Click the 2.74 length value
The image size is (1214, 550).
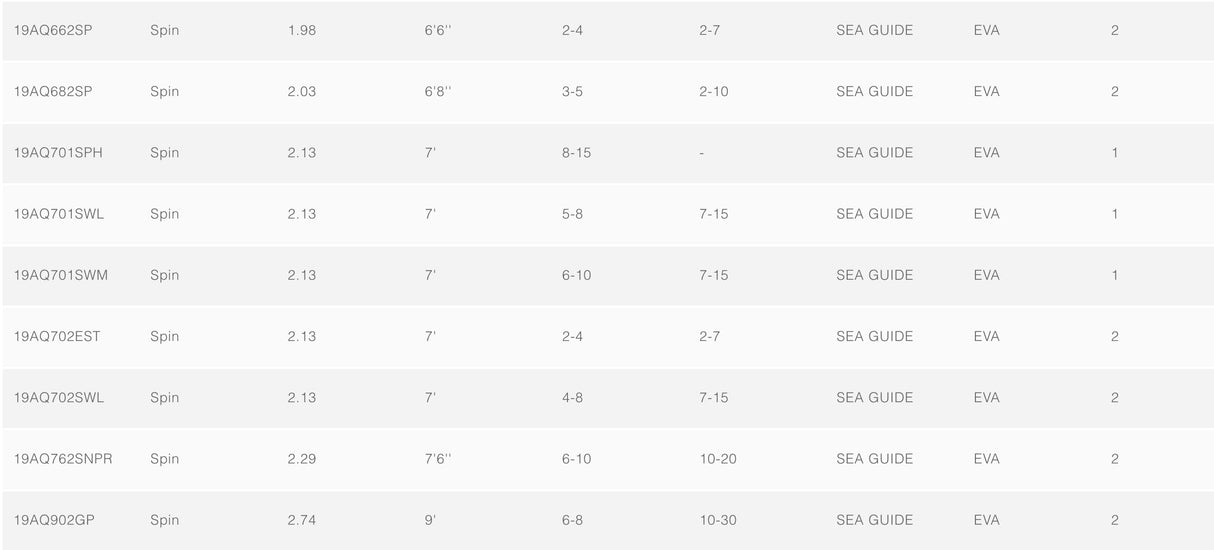pos(301,520)
